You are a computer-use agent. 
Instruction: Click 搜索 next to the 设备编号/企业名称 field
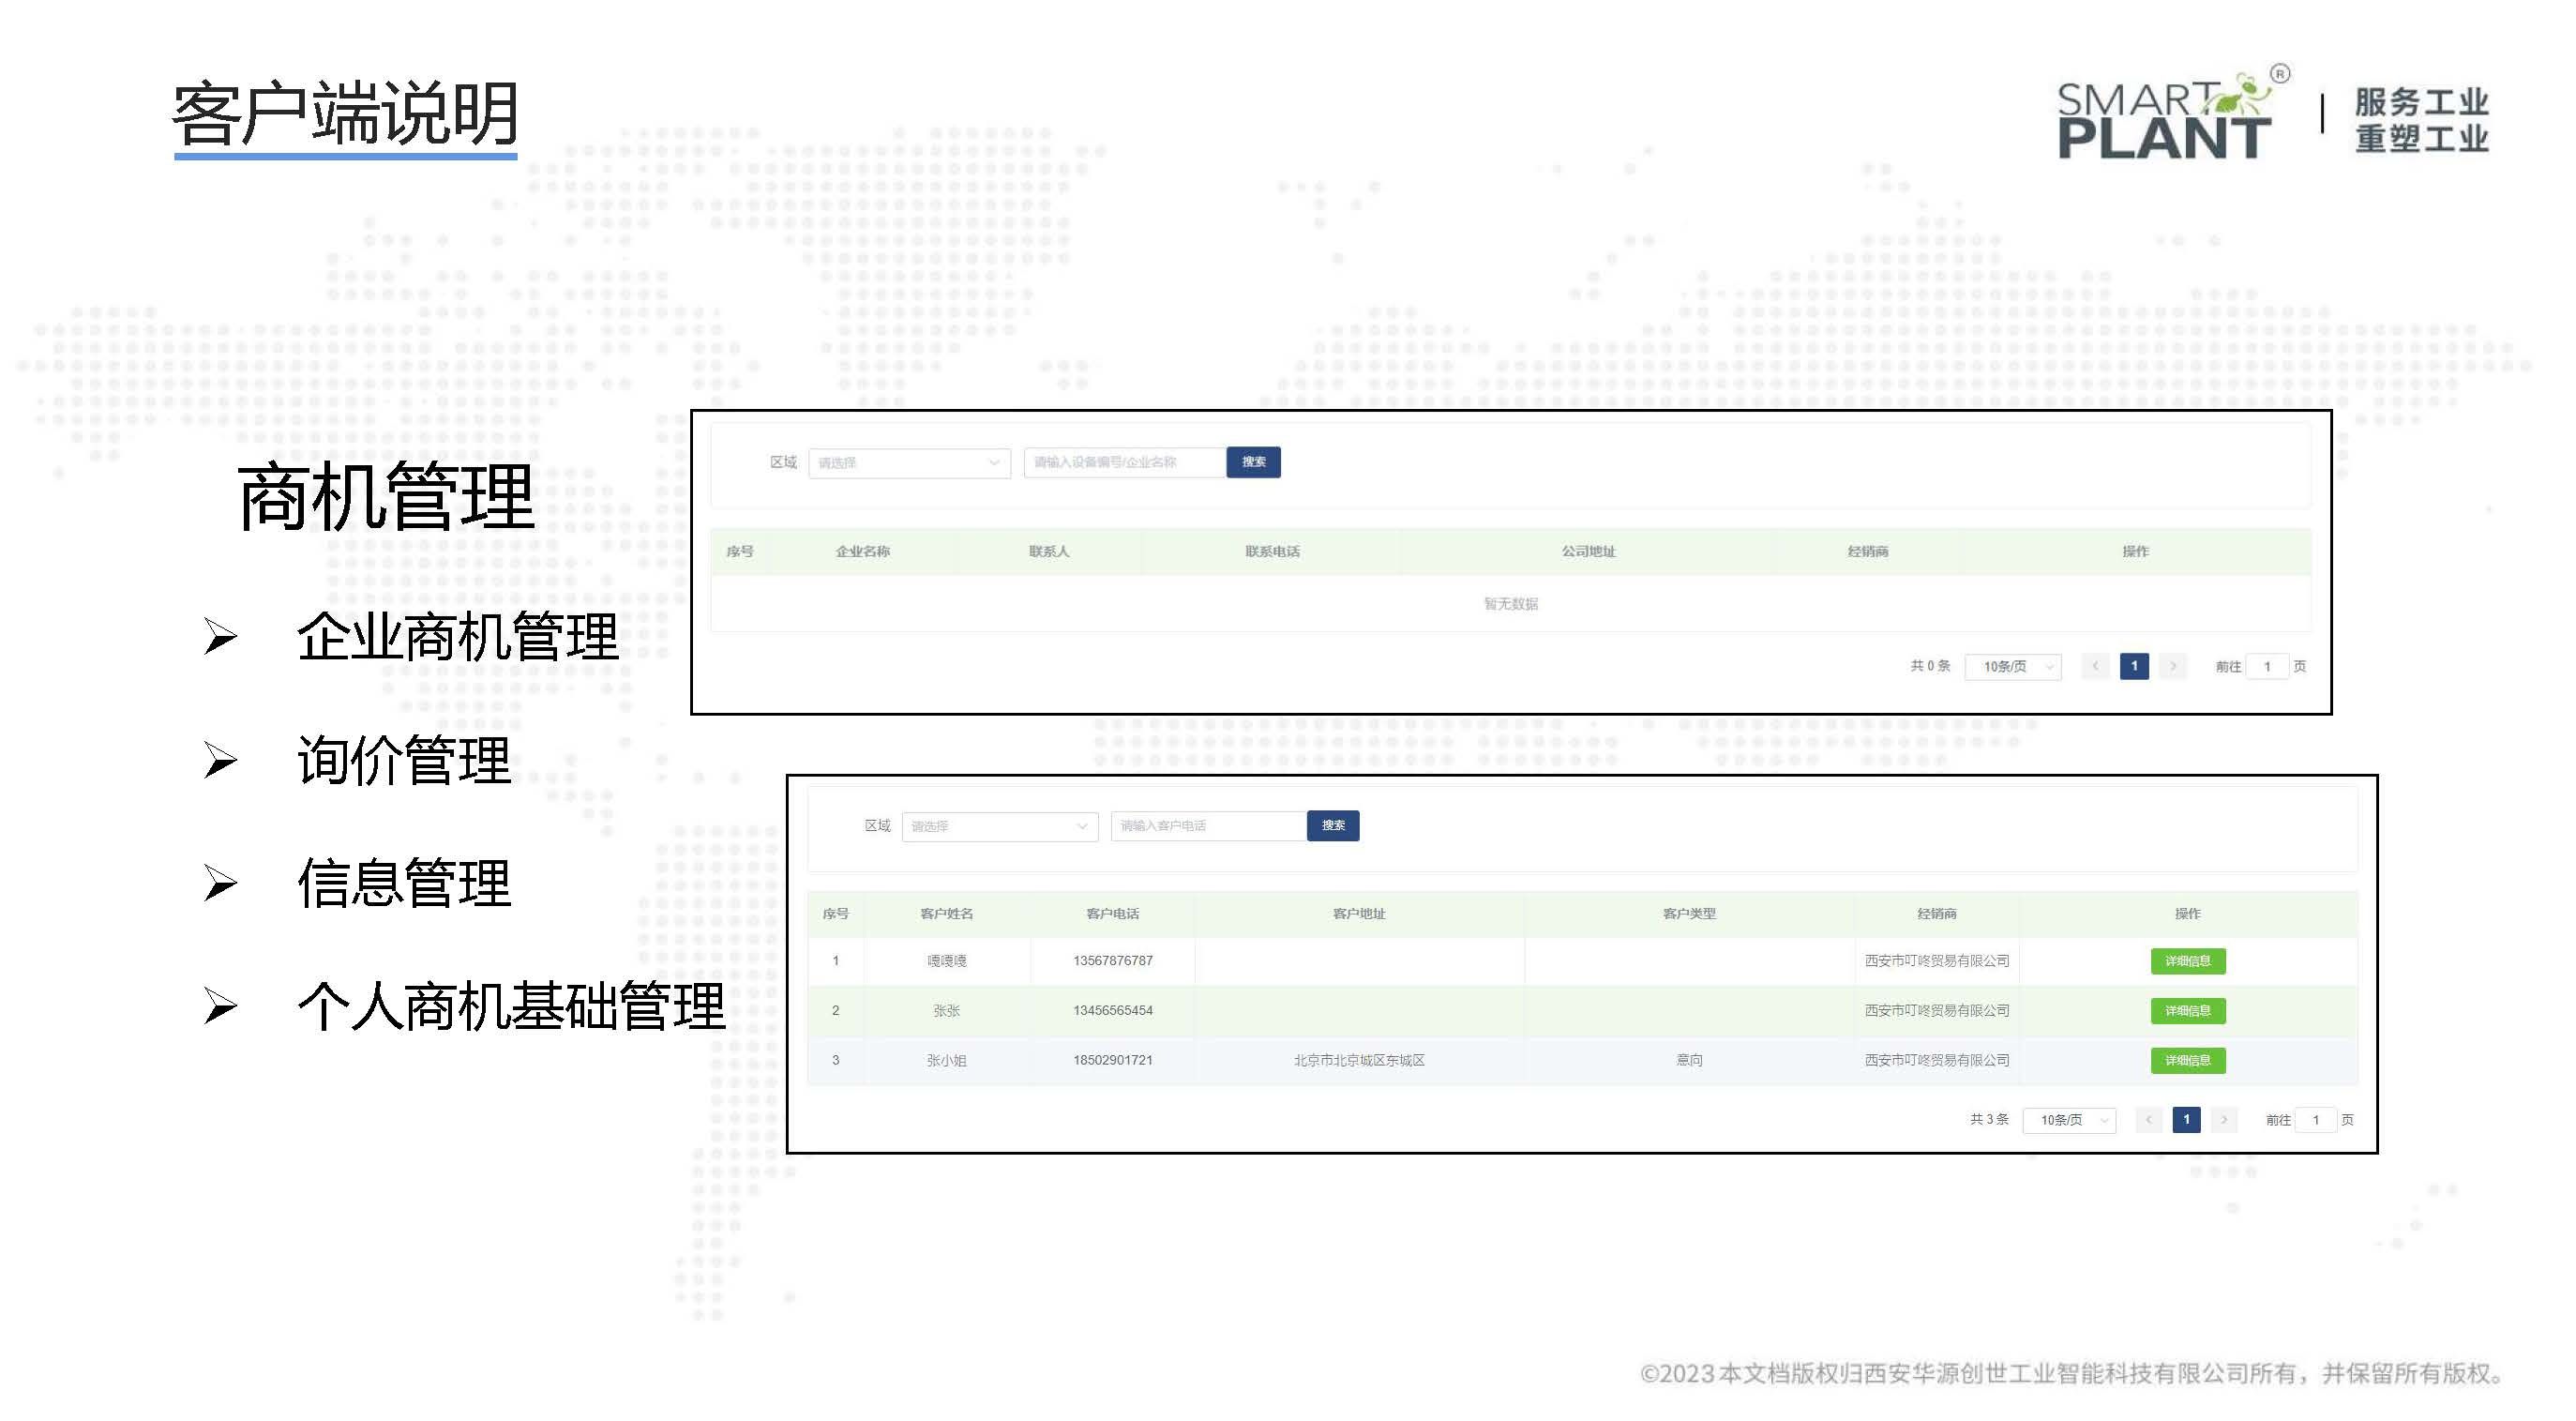1253,462
